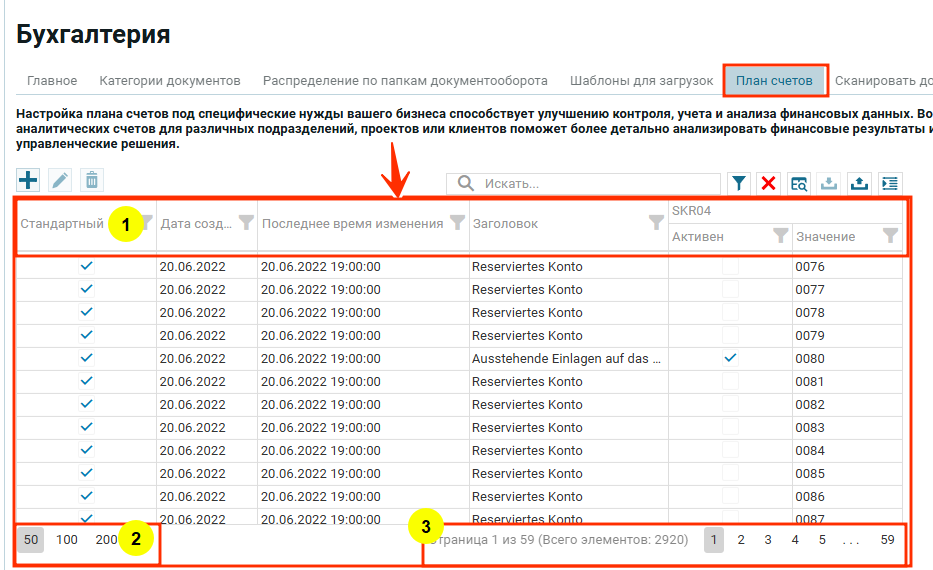
Task: Click the pencil edit icon
Action: (x=60, y=180)
